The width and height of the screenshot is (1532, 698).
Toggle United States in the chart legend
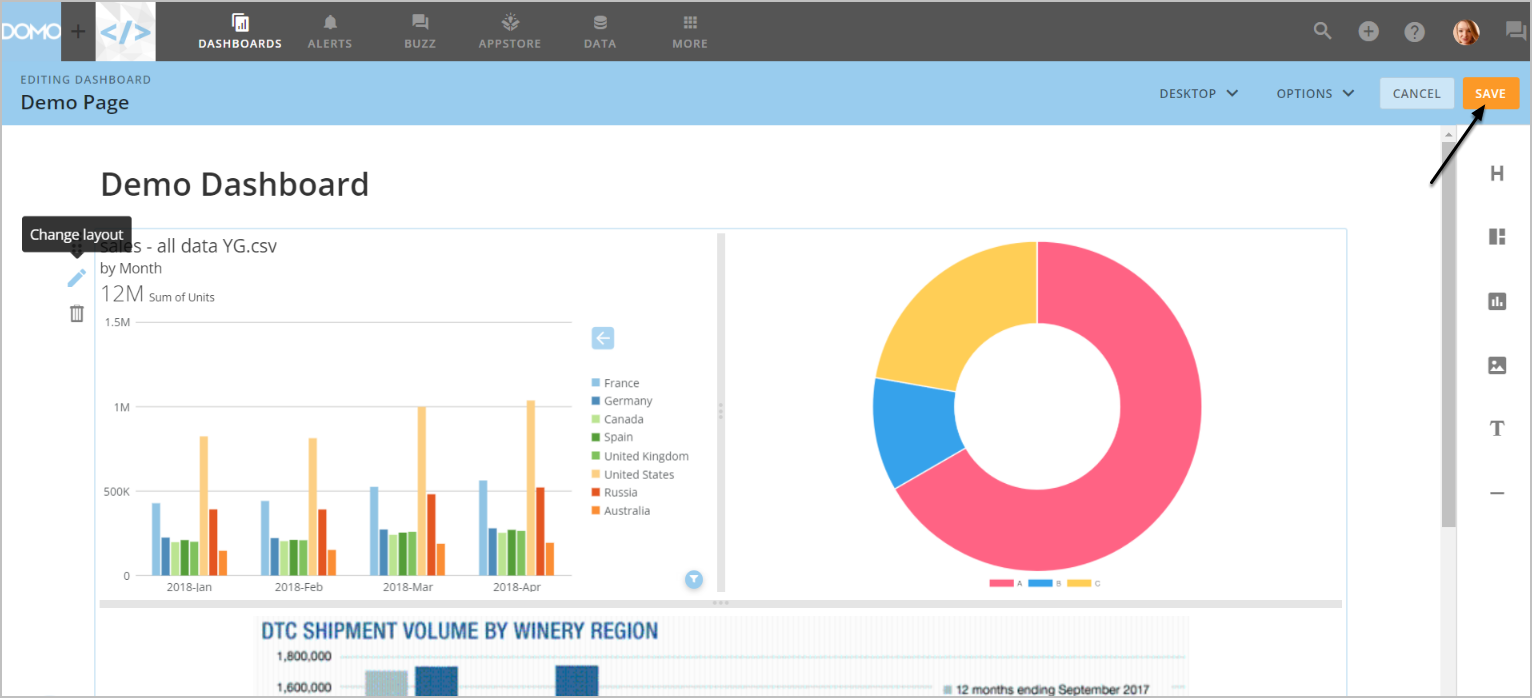638,474
